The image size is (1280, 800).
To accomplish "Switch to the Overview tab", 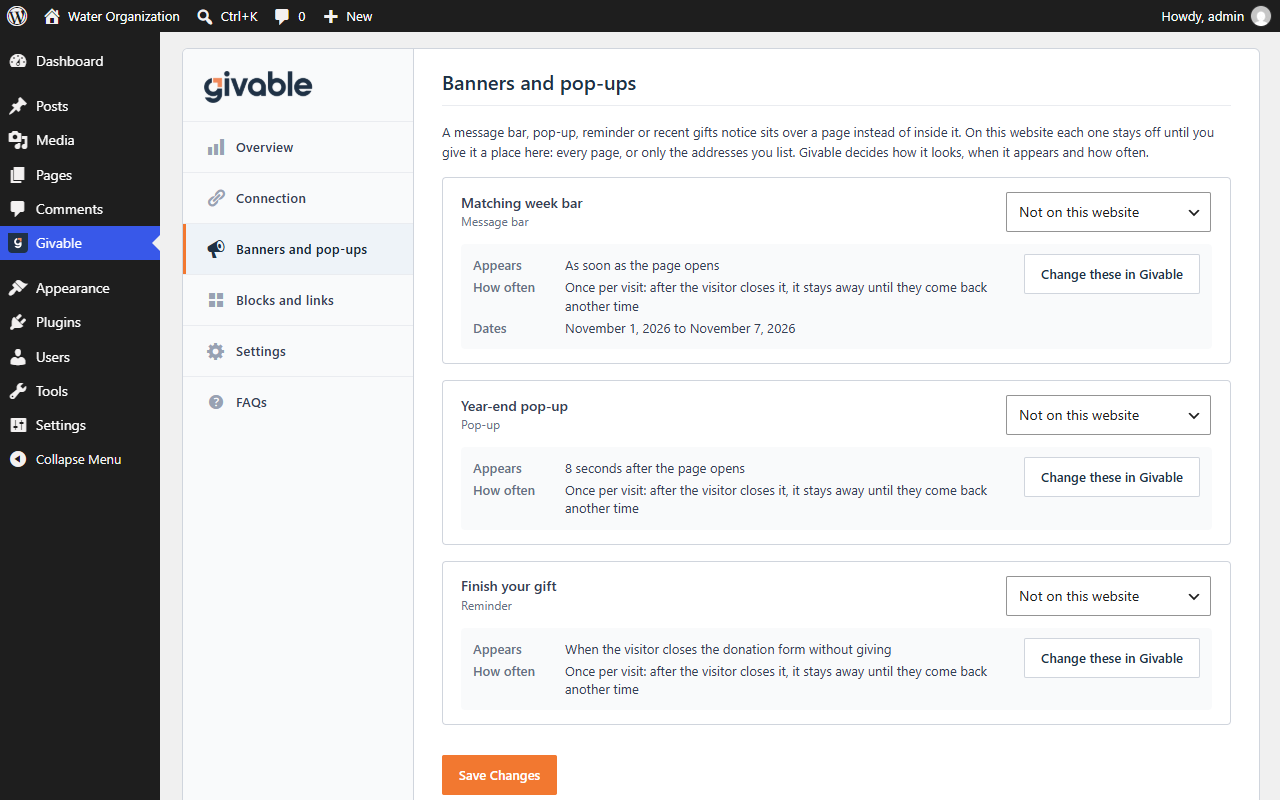I will [298, 147].
